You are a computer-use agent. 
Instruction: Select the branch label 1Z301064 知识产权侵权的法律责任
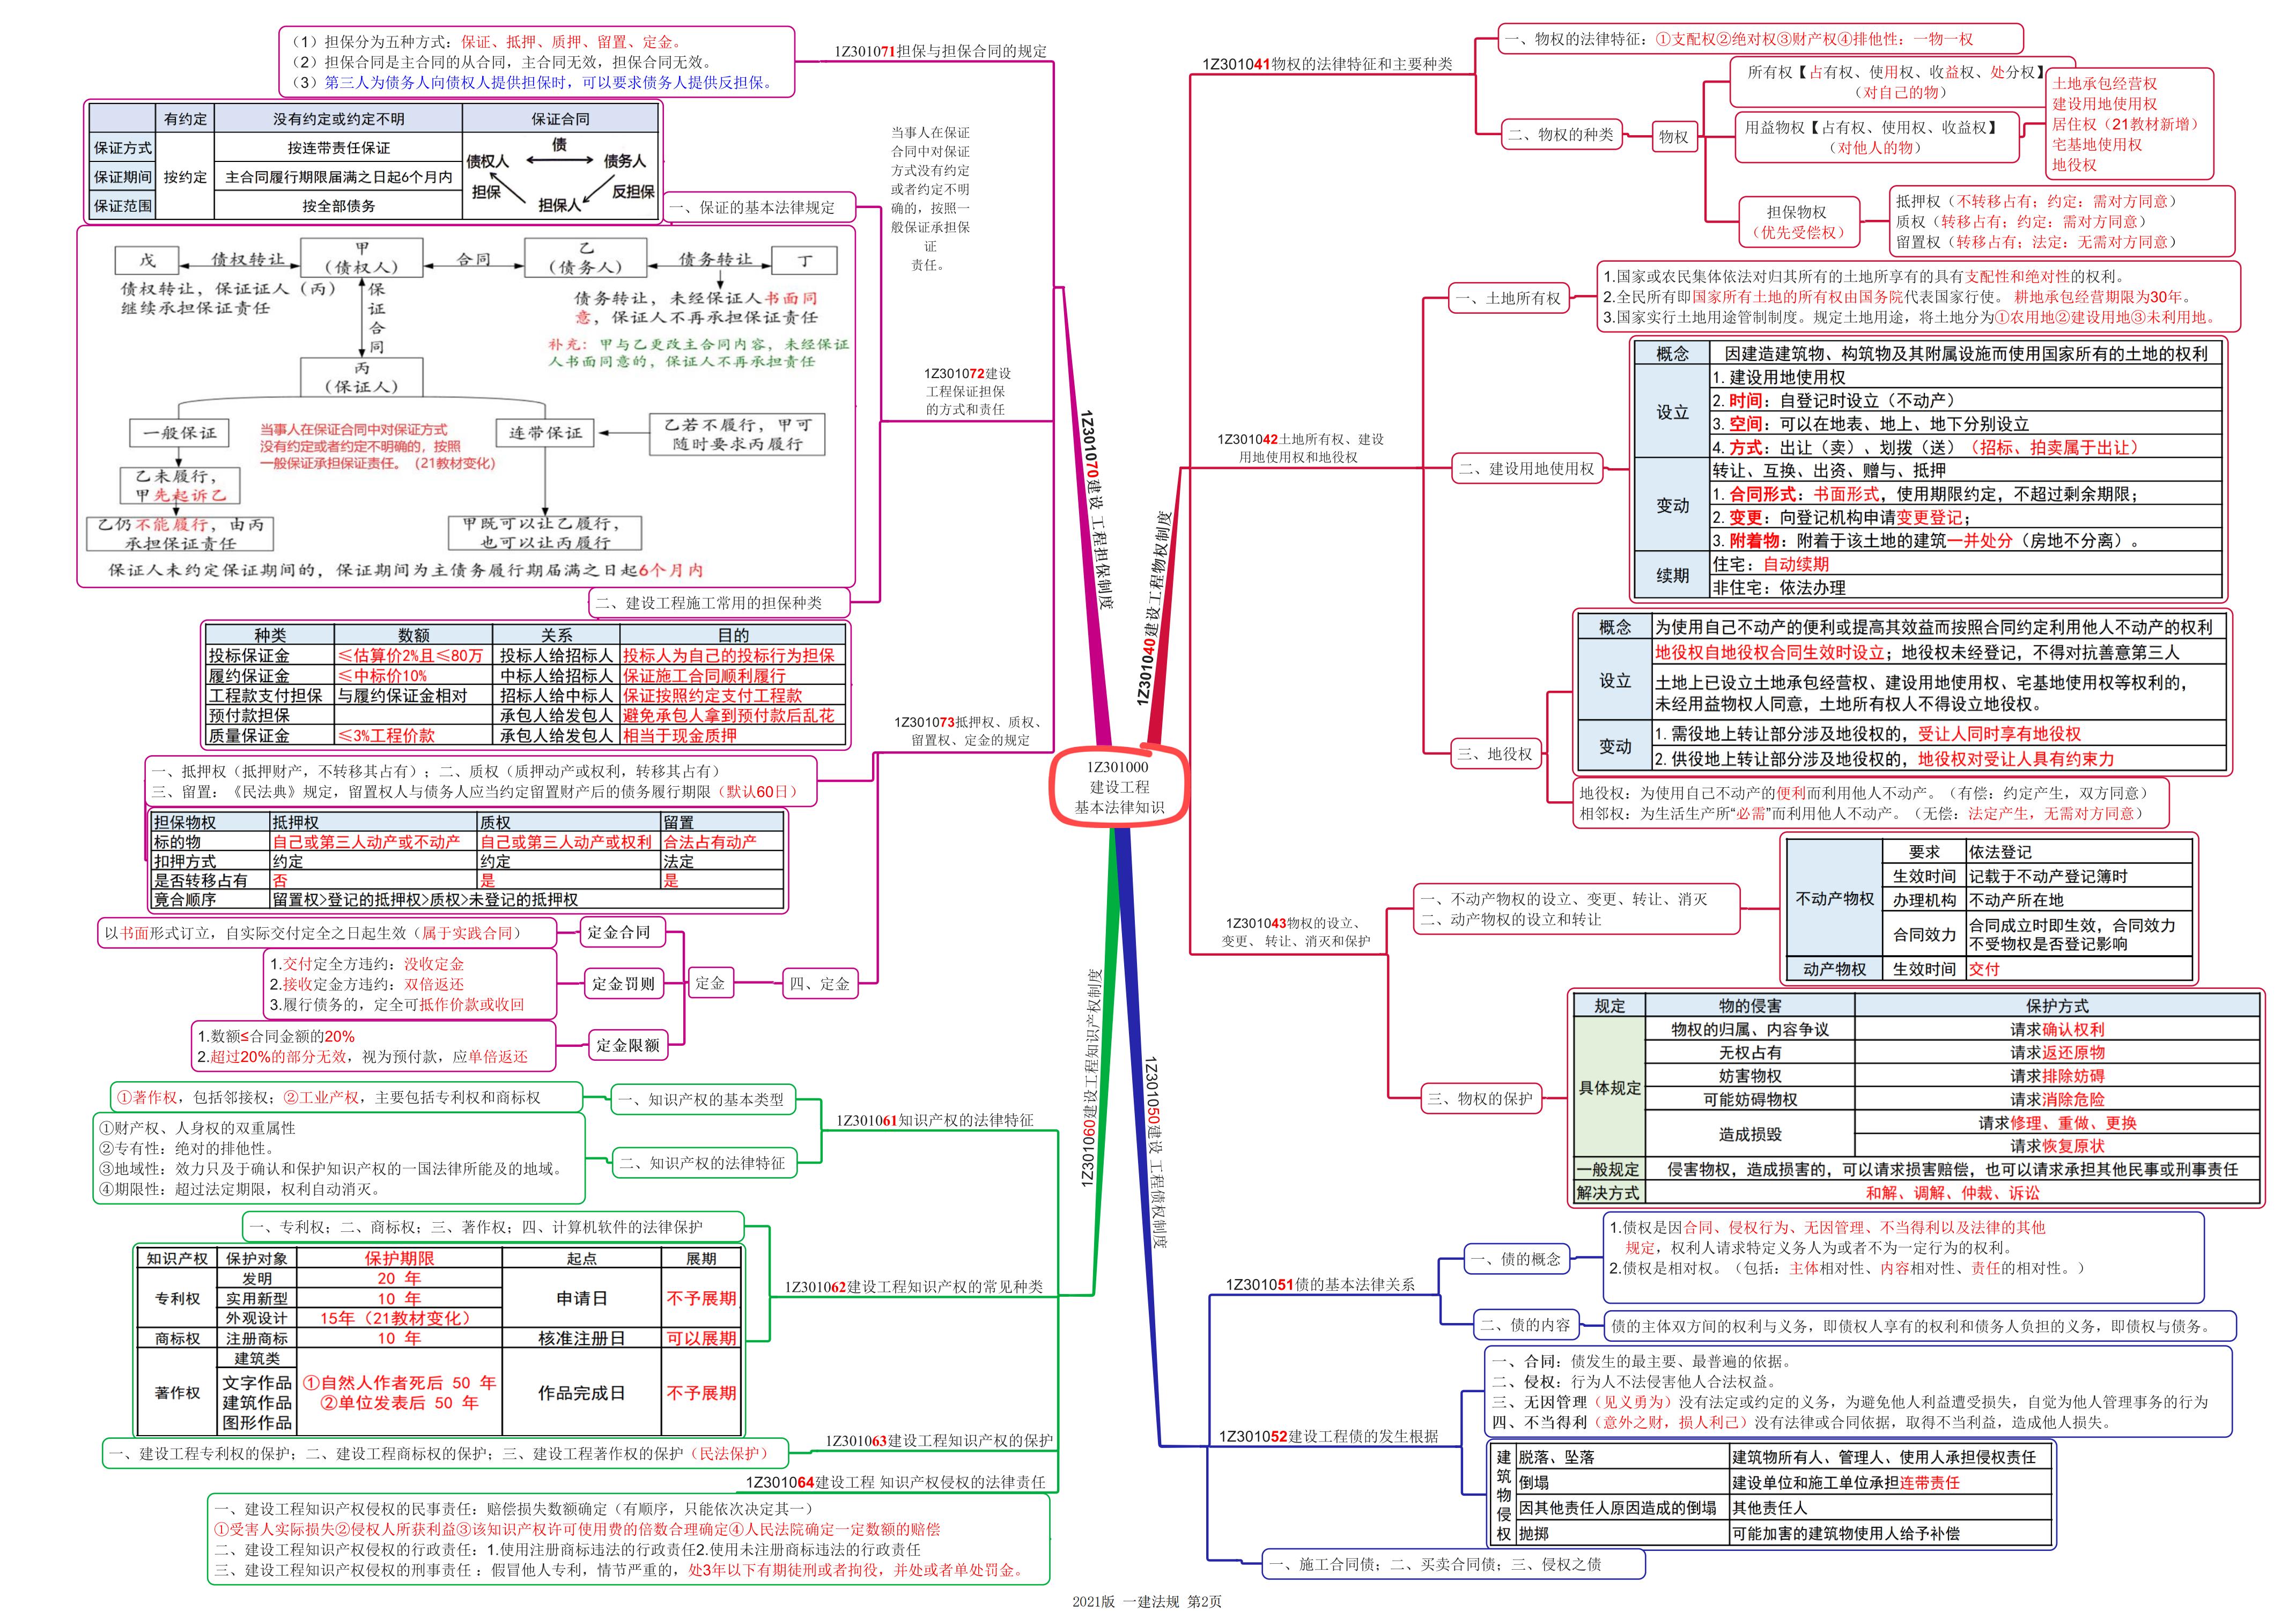pos(895,1482)
